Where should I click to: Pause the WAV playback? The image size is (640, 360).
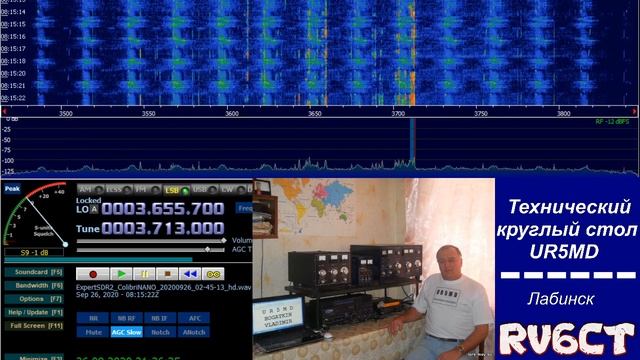[x=144, y=274]
